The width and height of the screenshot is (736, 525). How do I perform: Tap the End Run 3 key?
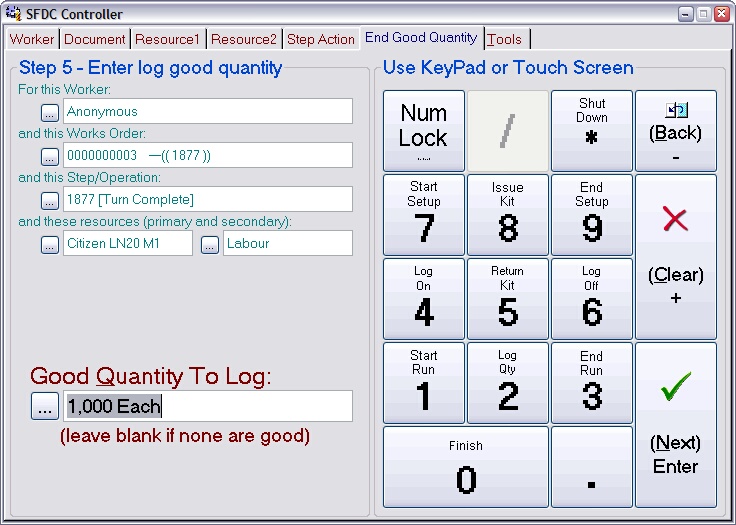point(592,383)
